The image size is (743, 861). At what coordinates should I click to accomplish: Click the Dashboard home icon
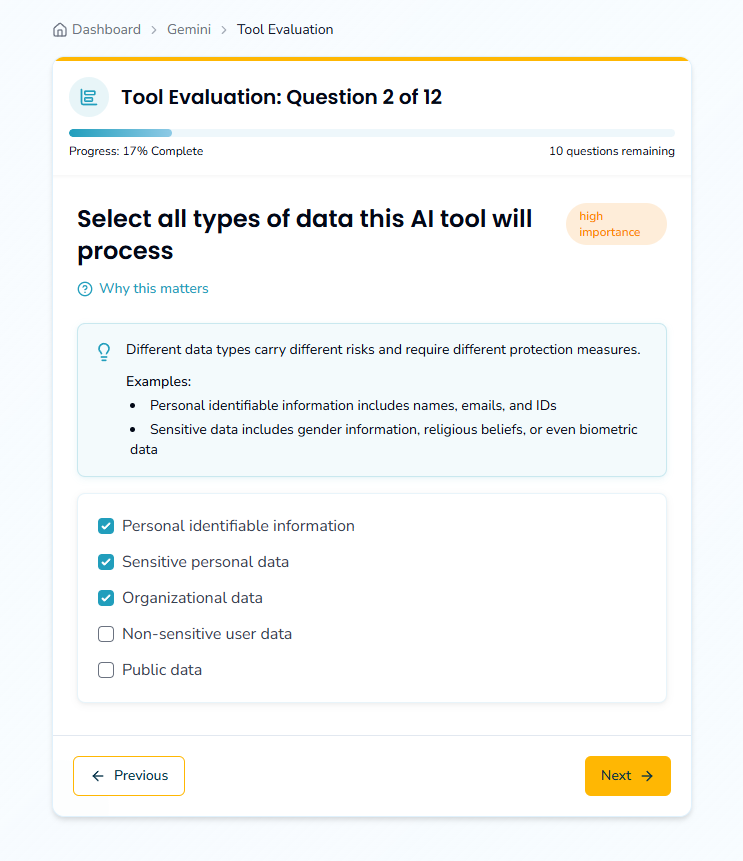(x=60, y=30)
